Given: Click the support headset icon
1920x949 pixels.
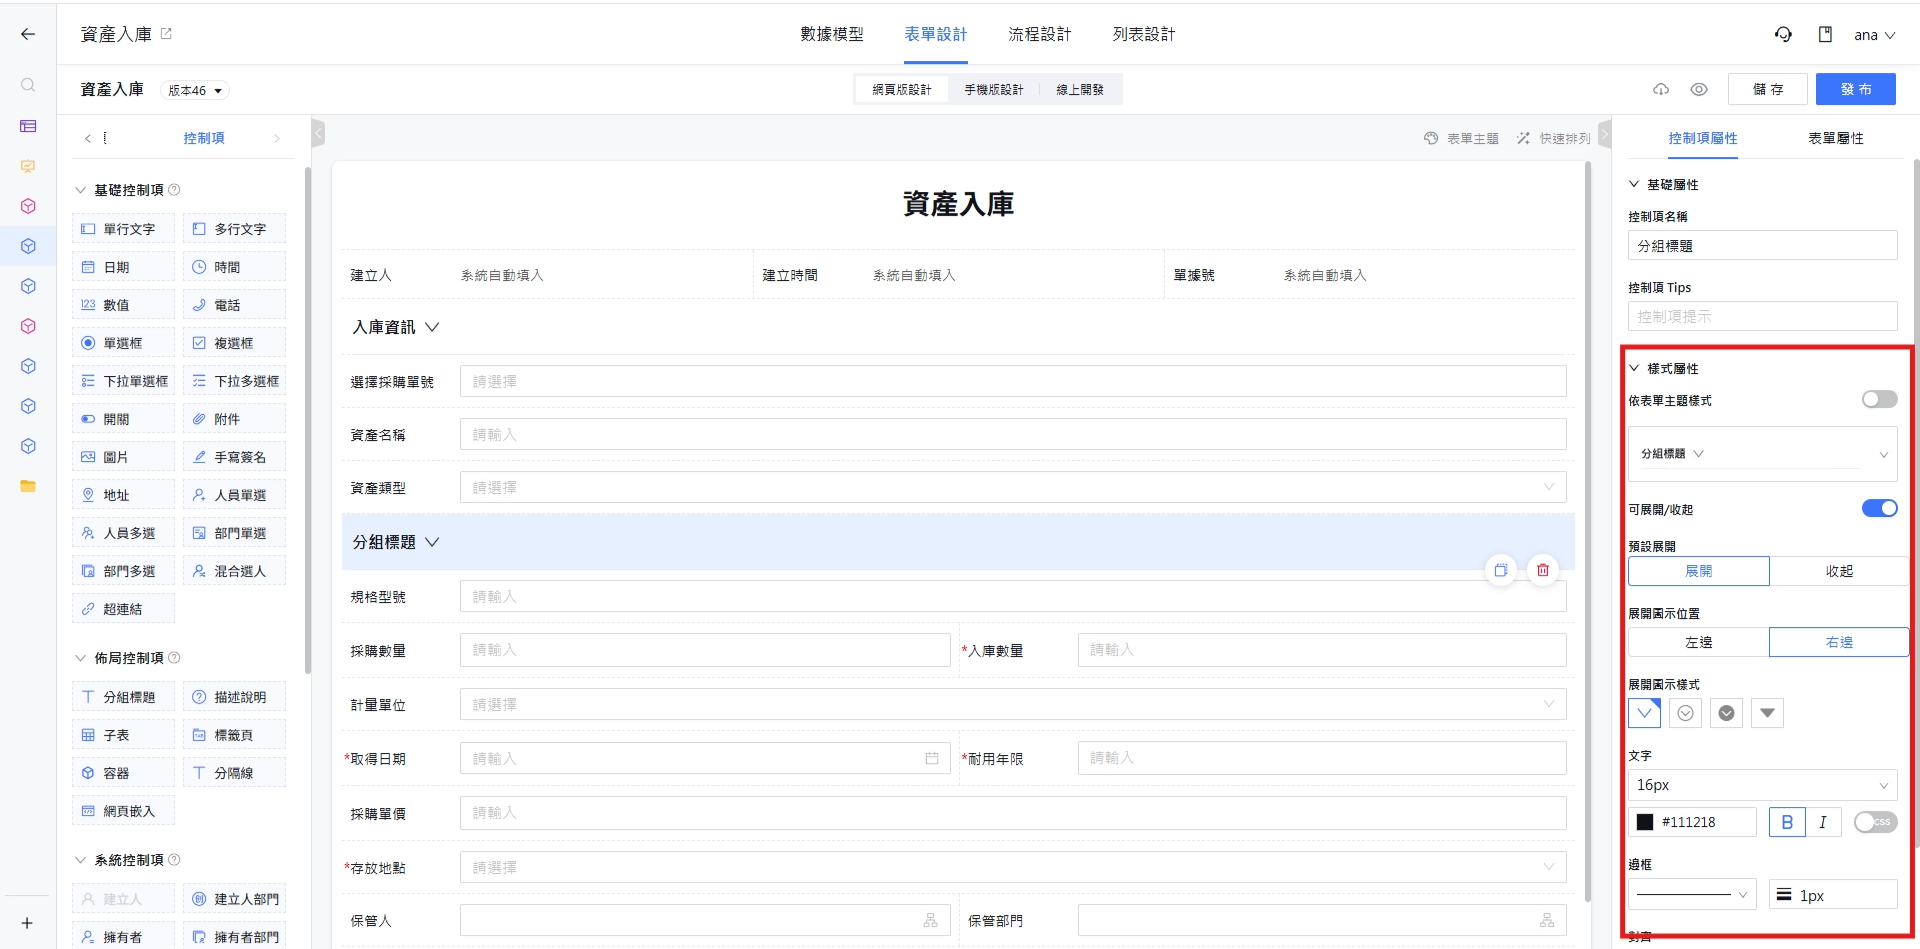Looking at the screenshot, I should [1783, 34].
